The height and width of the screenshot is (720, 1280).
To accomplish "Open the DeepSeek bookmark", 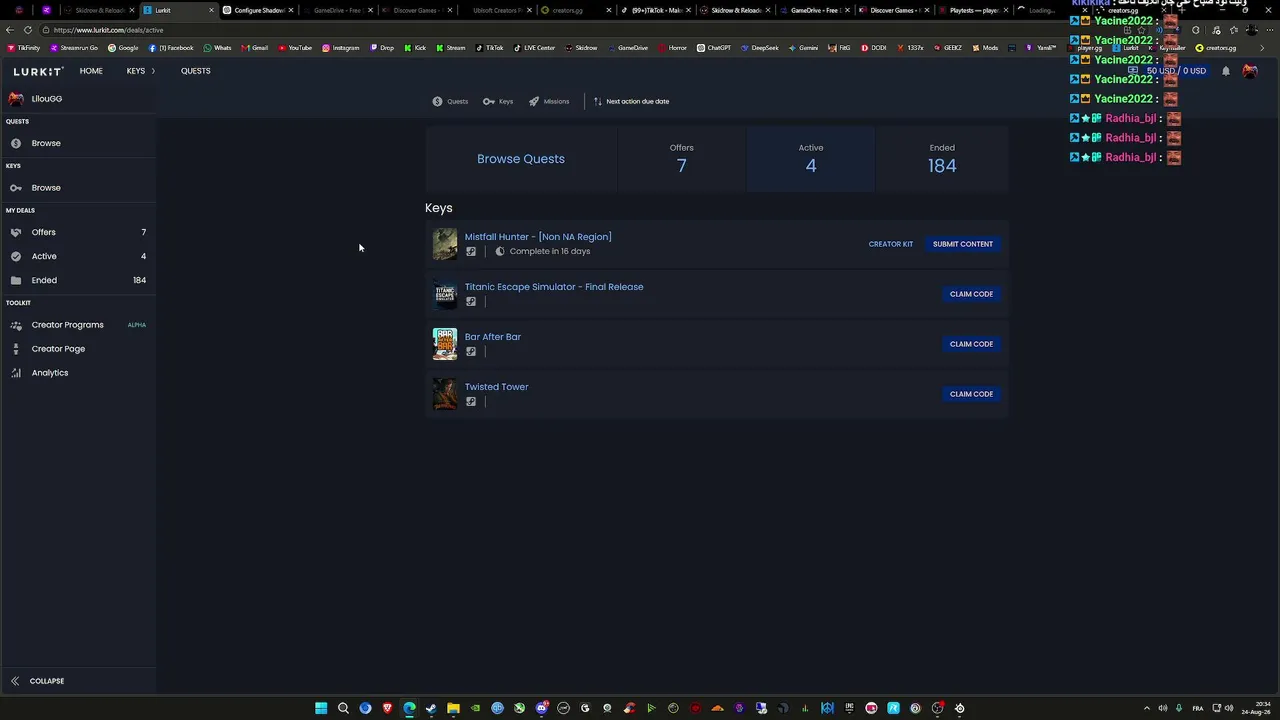I will pos(760,48).
